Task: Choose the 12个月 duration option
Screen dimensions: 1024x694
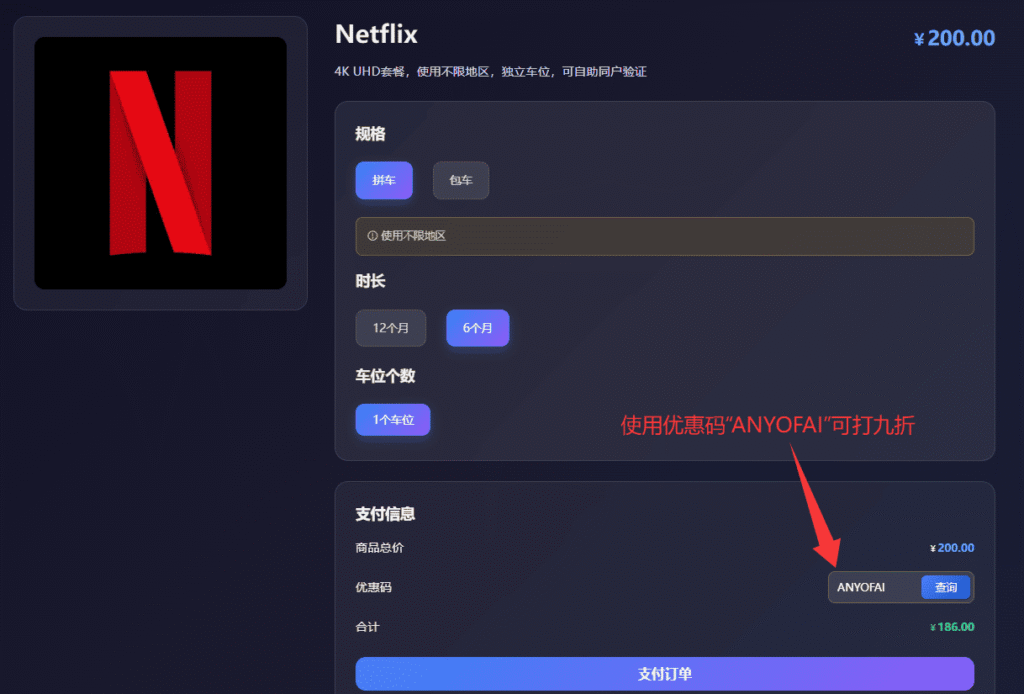Action: coord(390,327)
